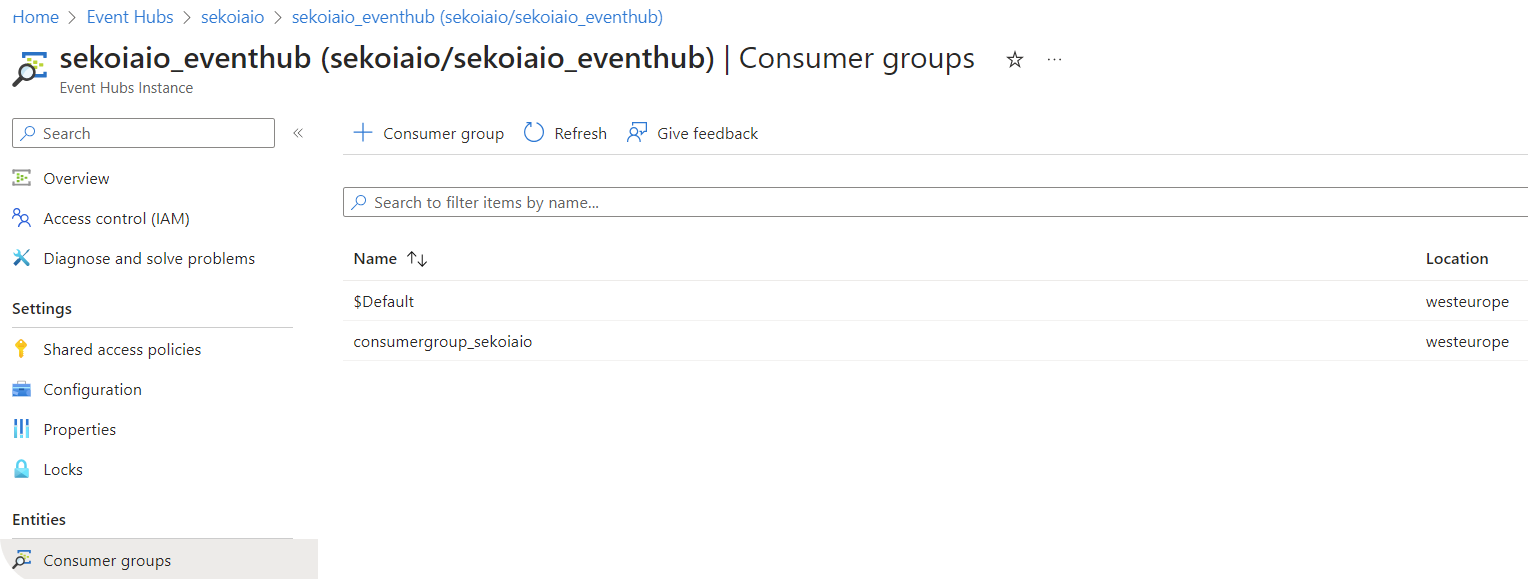Click the Locks padlock icon
1528x586 pixels.
point(21,469)
